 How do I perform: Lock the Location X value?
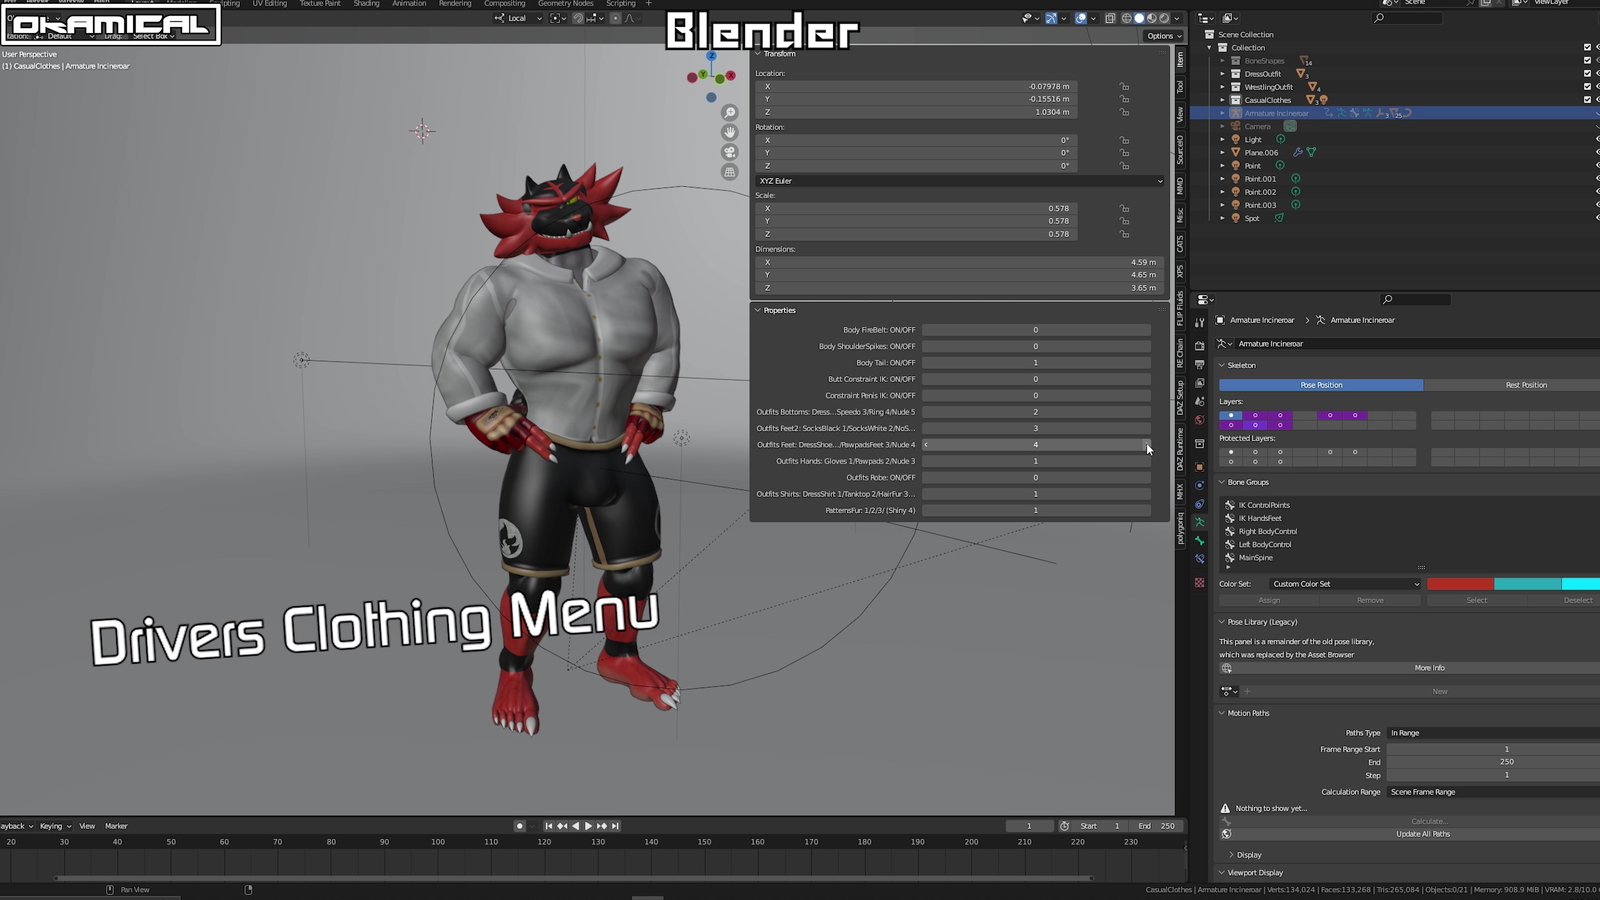pos(1125,87)
